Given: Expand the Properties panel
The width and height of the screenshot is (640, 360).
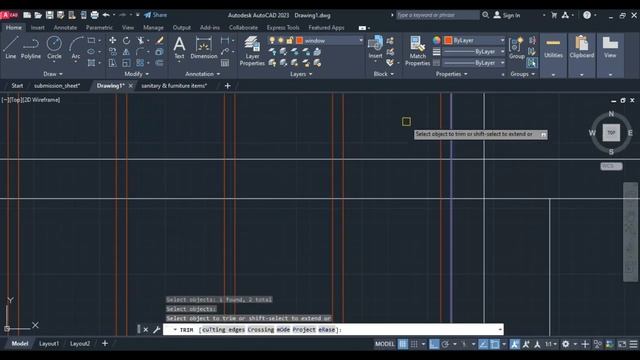Looking at the screenshot, I should (451, 74).
